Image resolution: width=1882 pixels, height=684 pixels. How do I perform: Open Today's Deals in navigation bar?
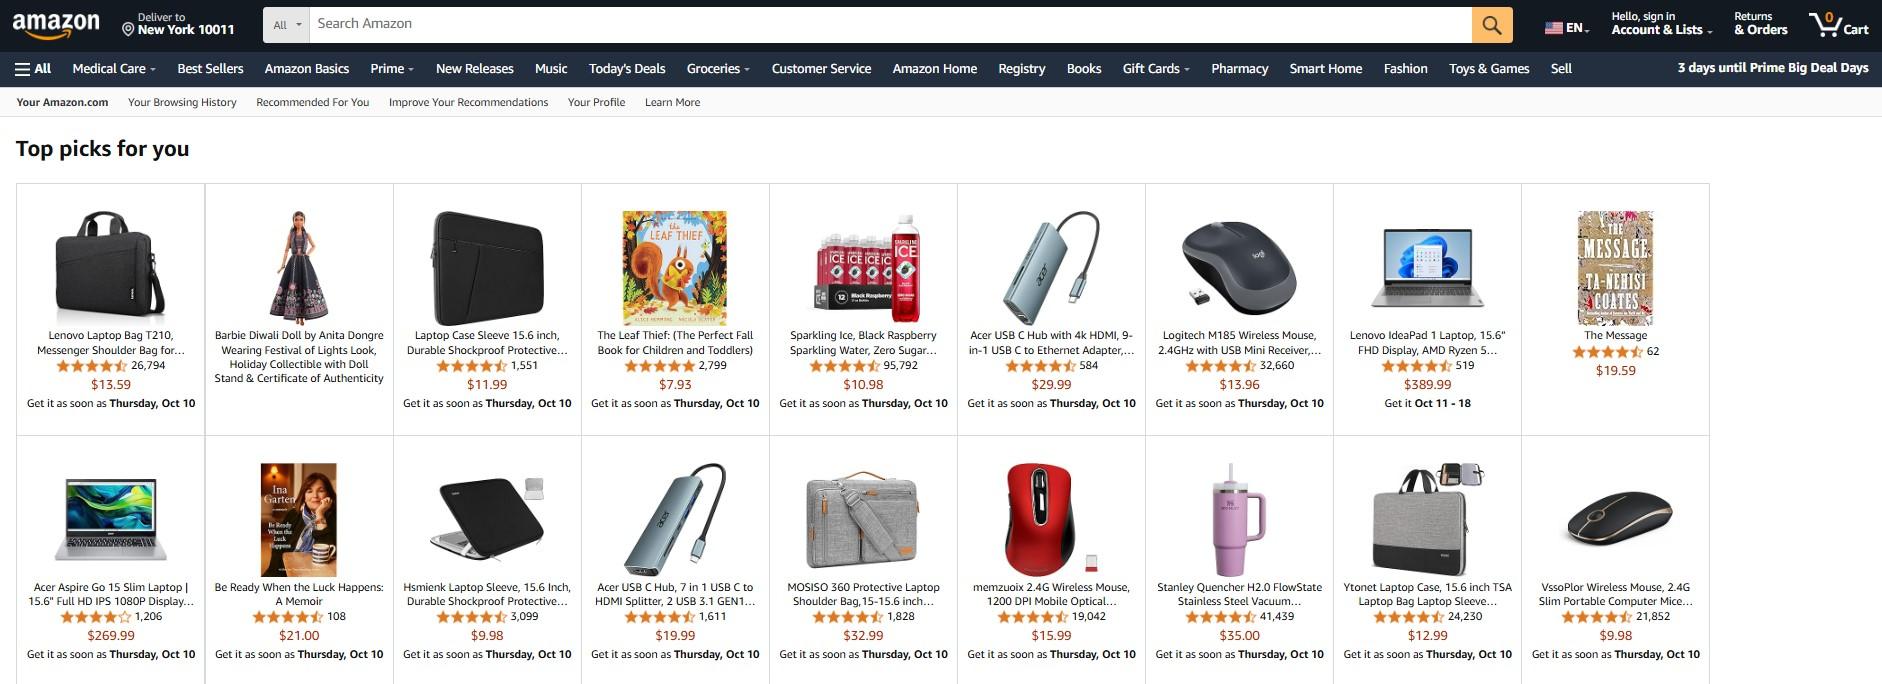click(627, 69)
